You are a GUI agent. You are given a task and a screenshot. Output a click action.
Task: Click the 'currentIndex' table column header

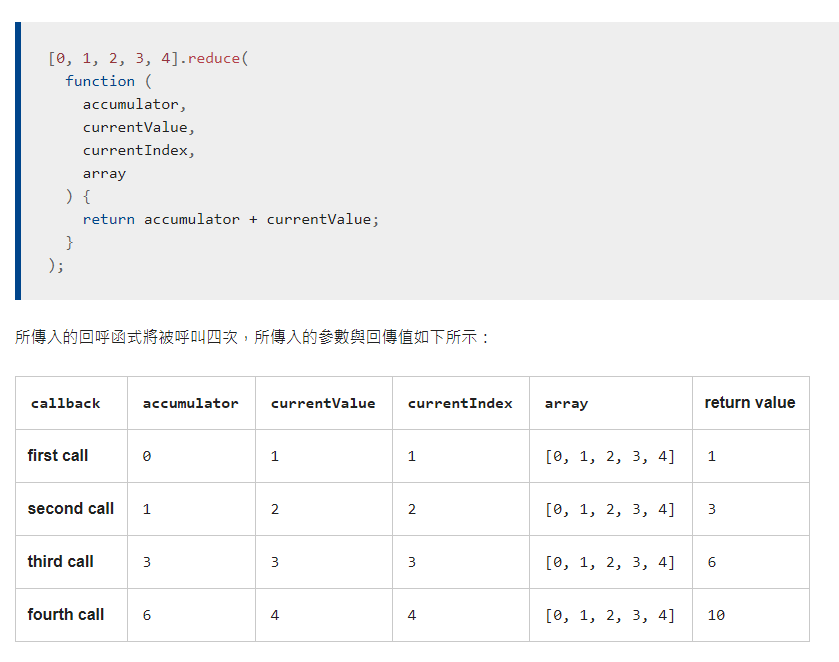click(x=460, y=404)
